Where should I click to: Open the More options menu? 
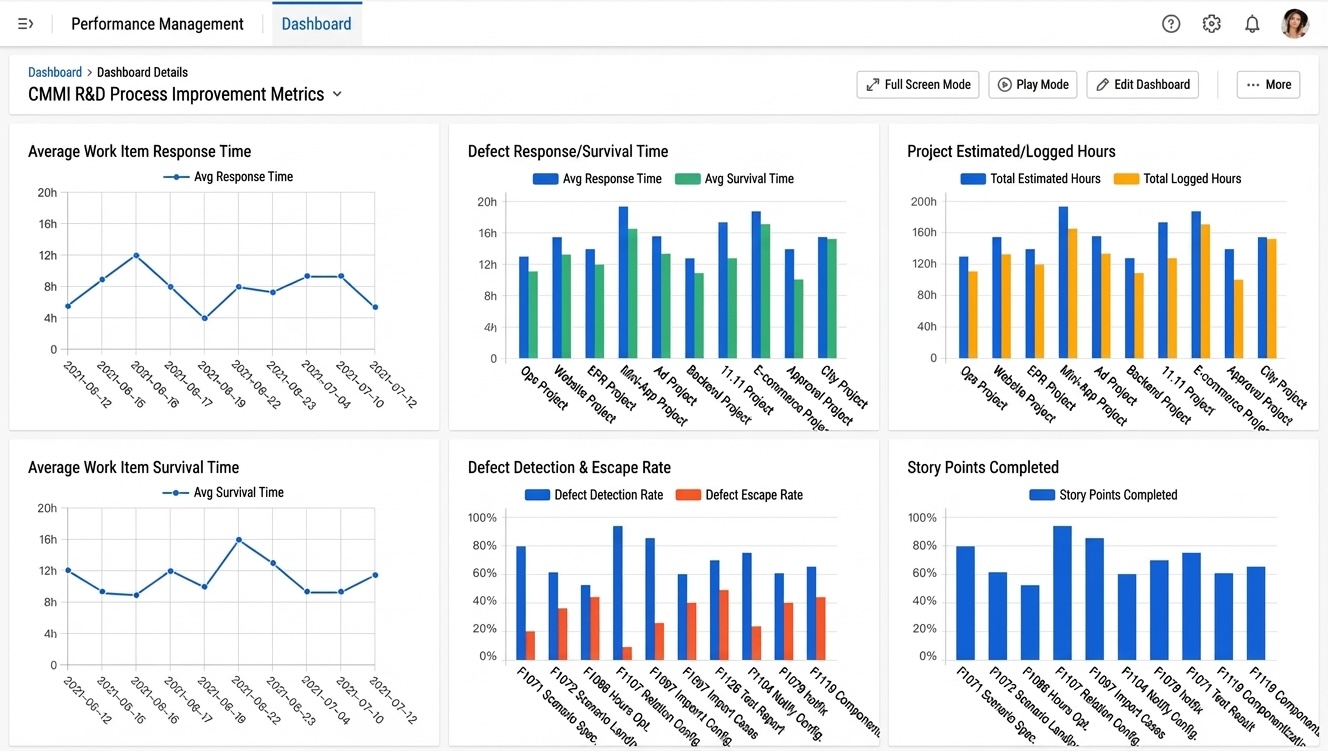coord(1267,84)
